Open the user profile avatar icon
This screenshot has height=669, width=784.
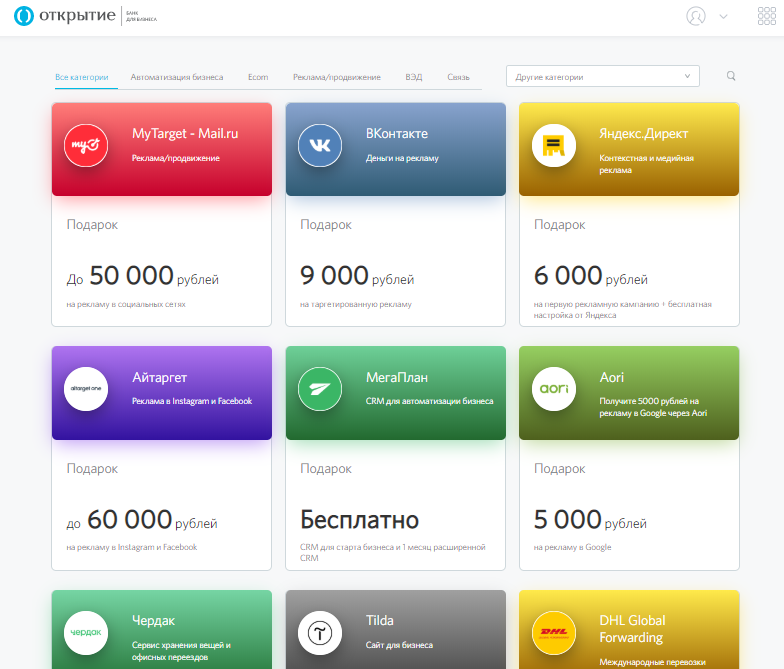[696, 16]
